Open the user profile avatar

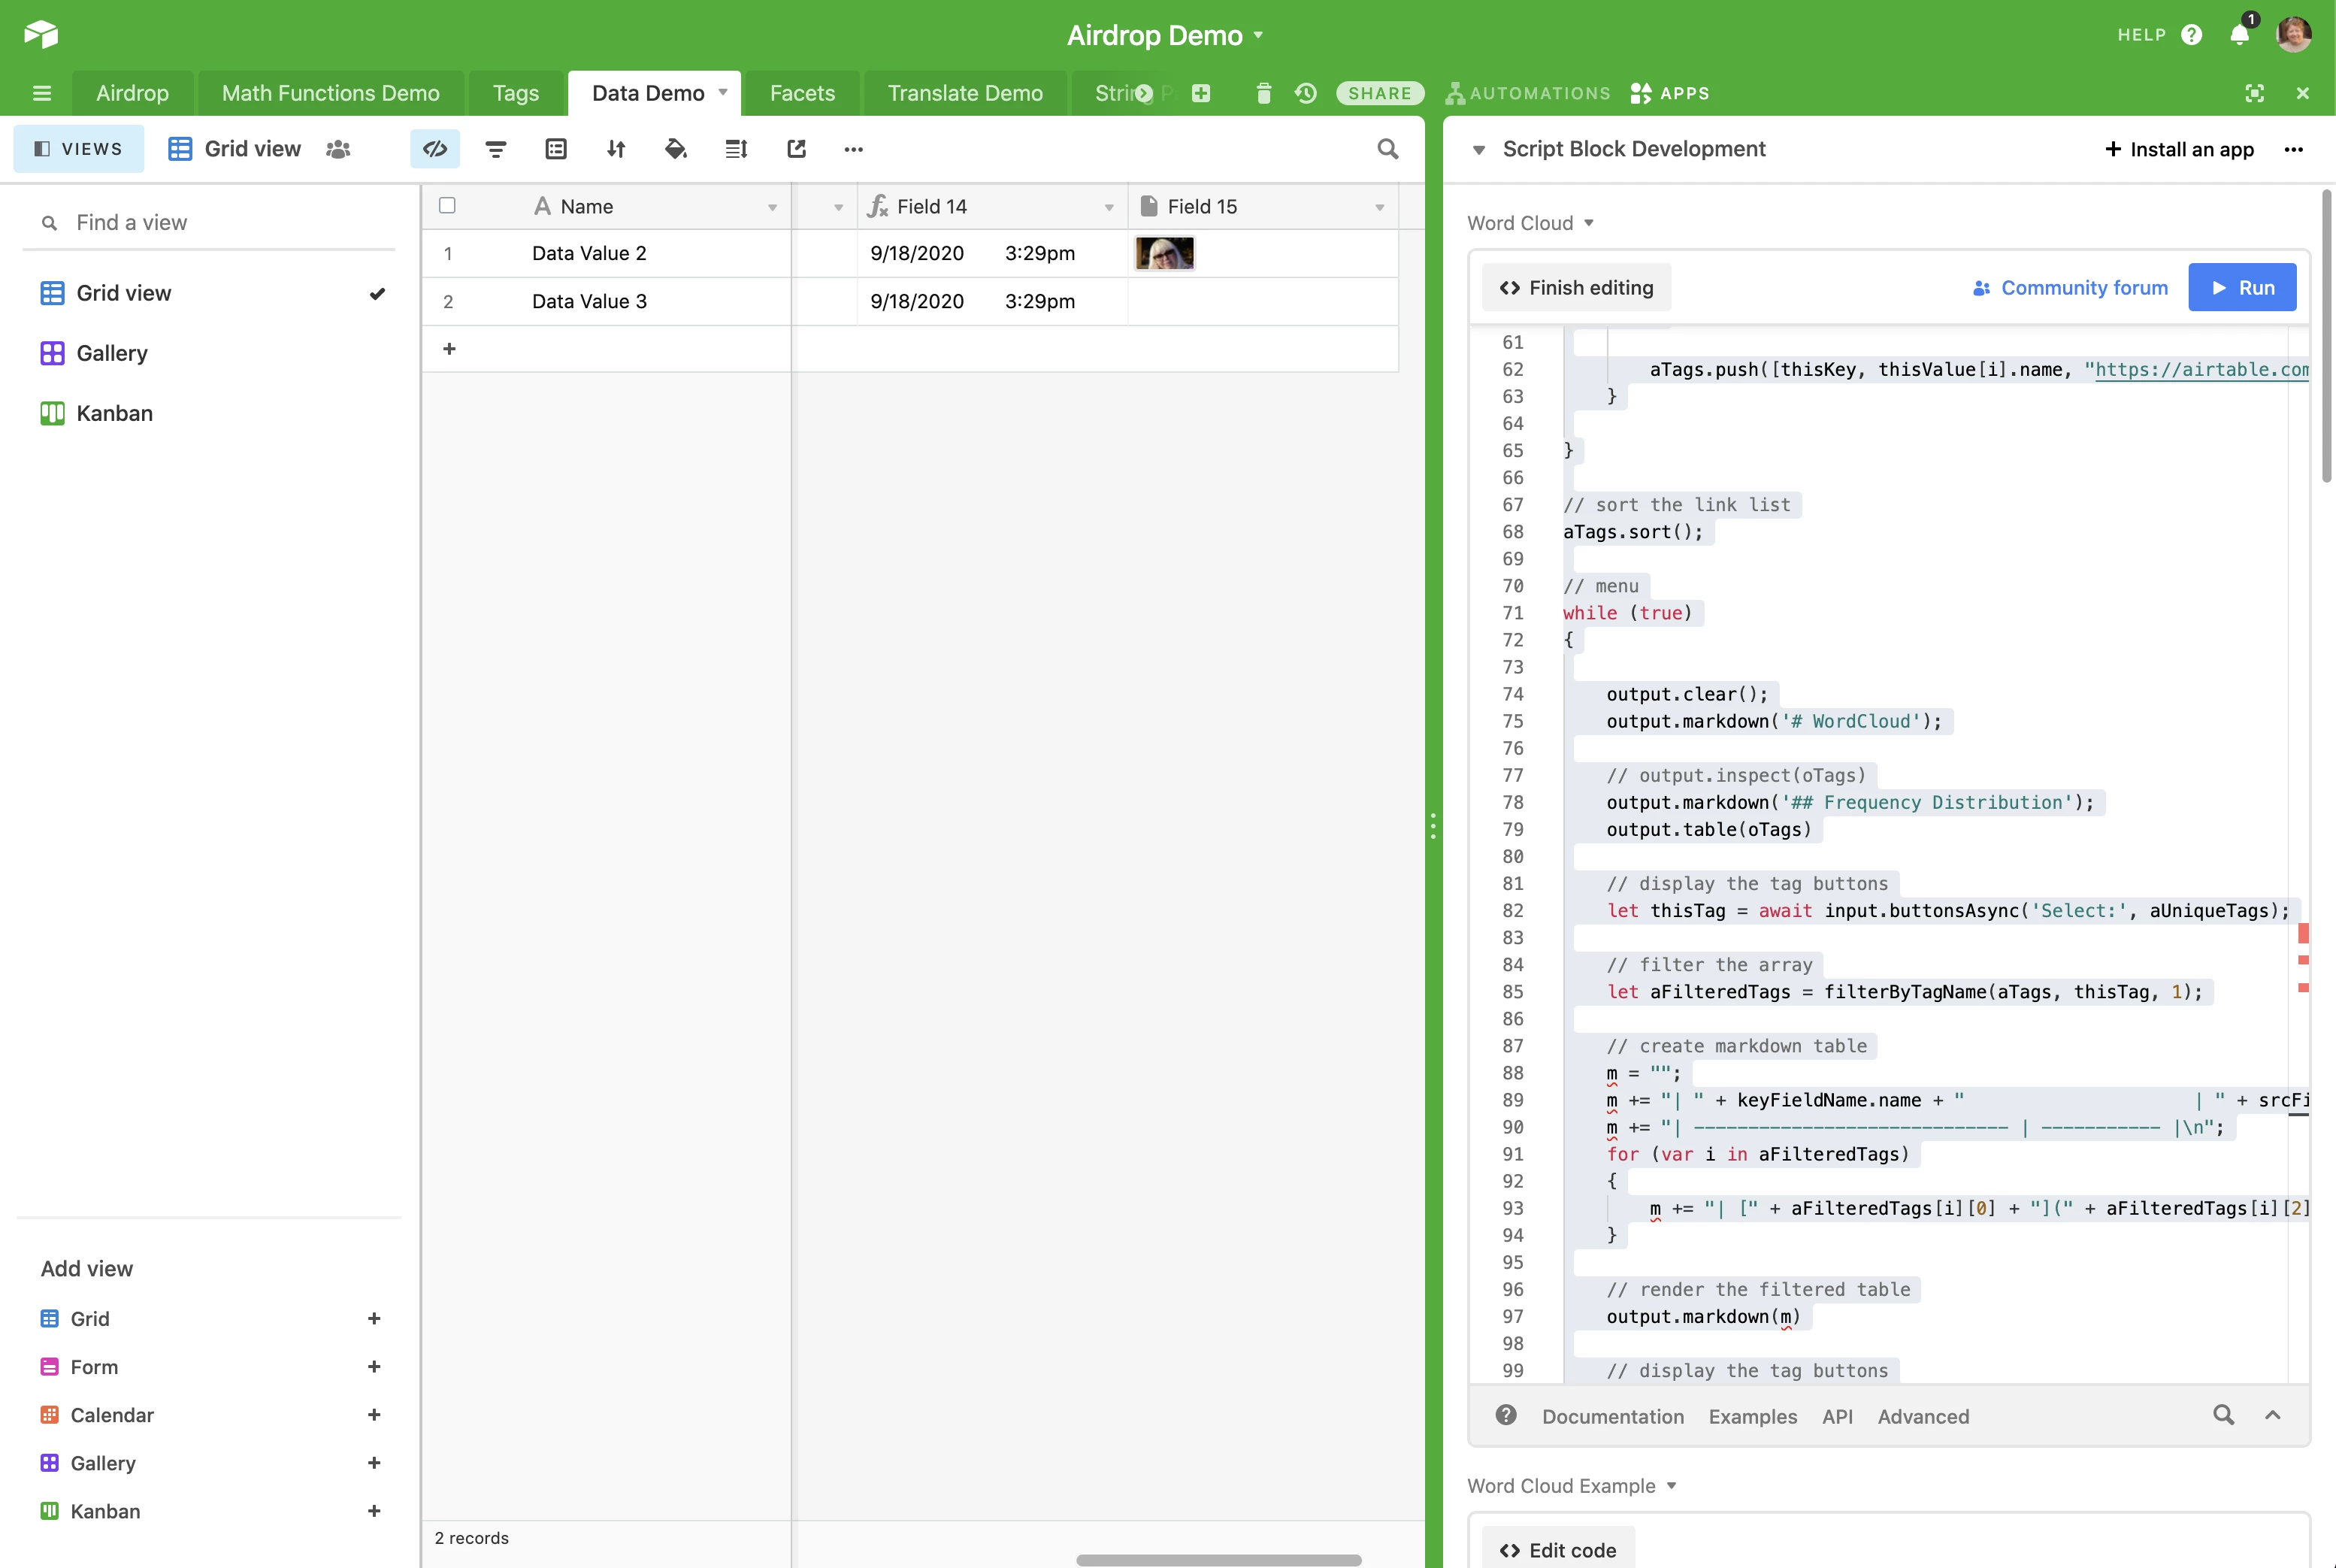pyautogui.click(x=2294, y=35)
